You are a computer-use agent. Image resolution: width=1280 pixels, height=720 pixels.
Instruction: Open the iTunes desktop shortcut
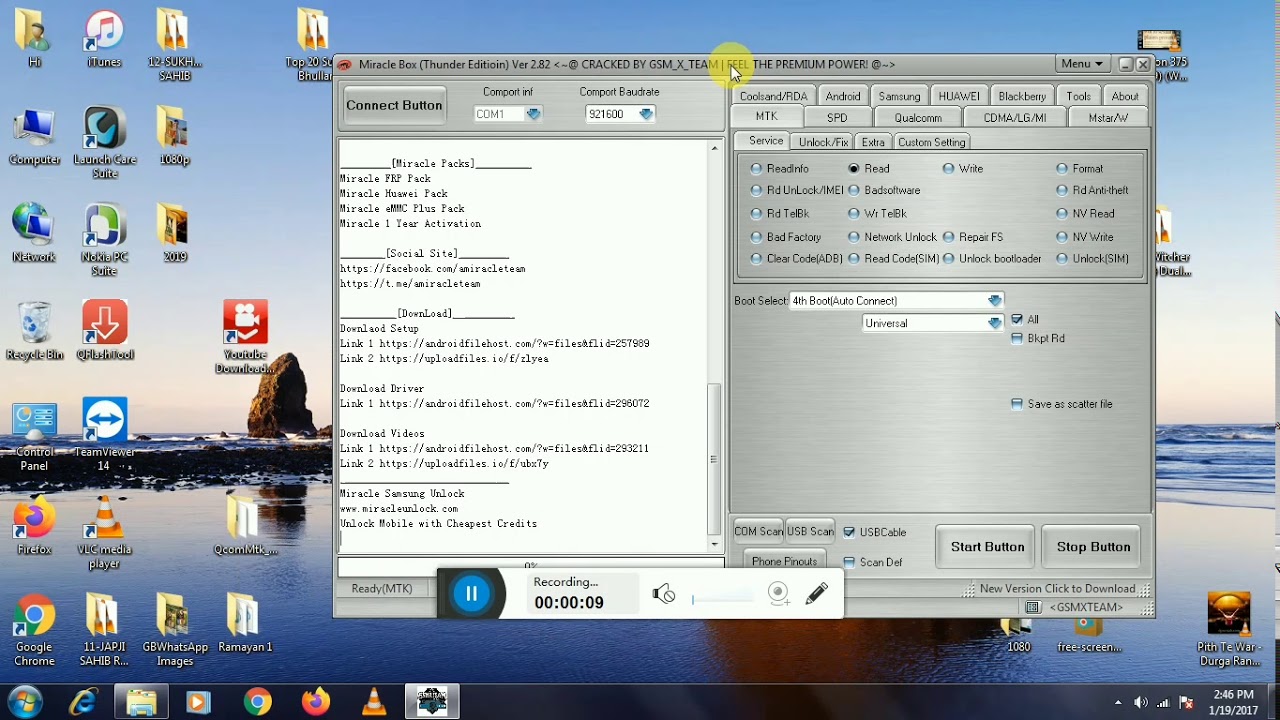coord(104,38)
